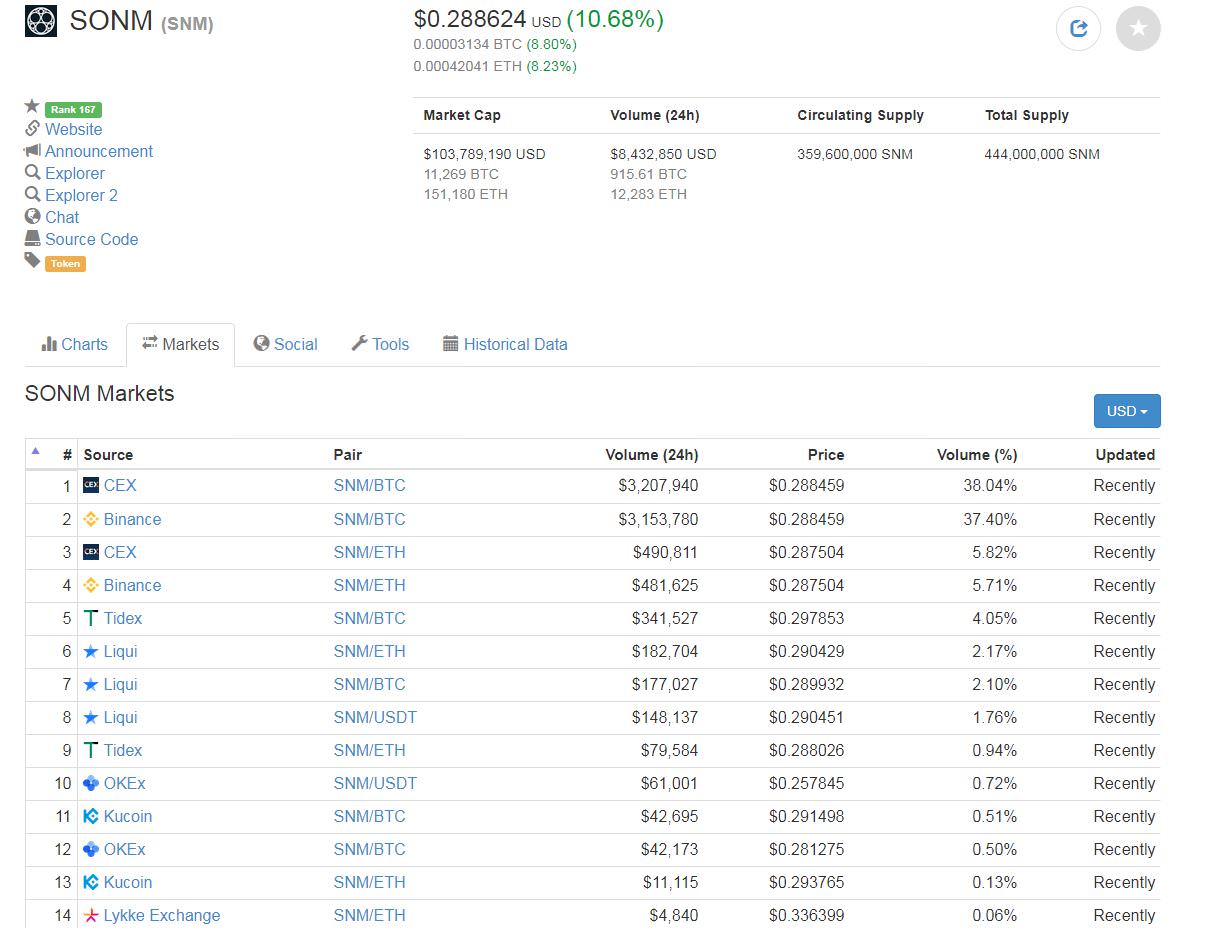Click the Rank 167 badge
The height and width of the screenshot is (928, 1212).
tap(73, 110)
